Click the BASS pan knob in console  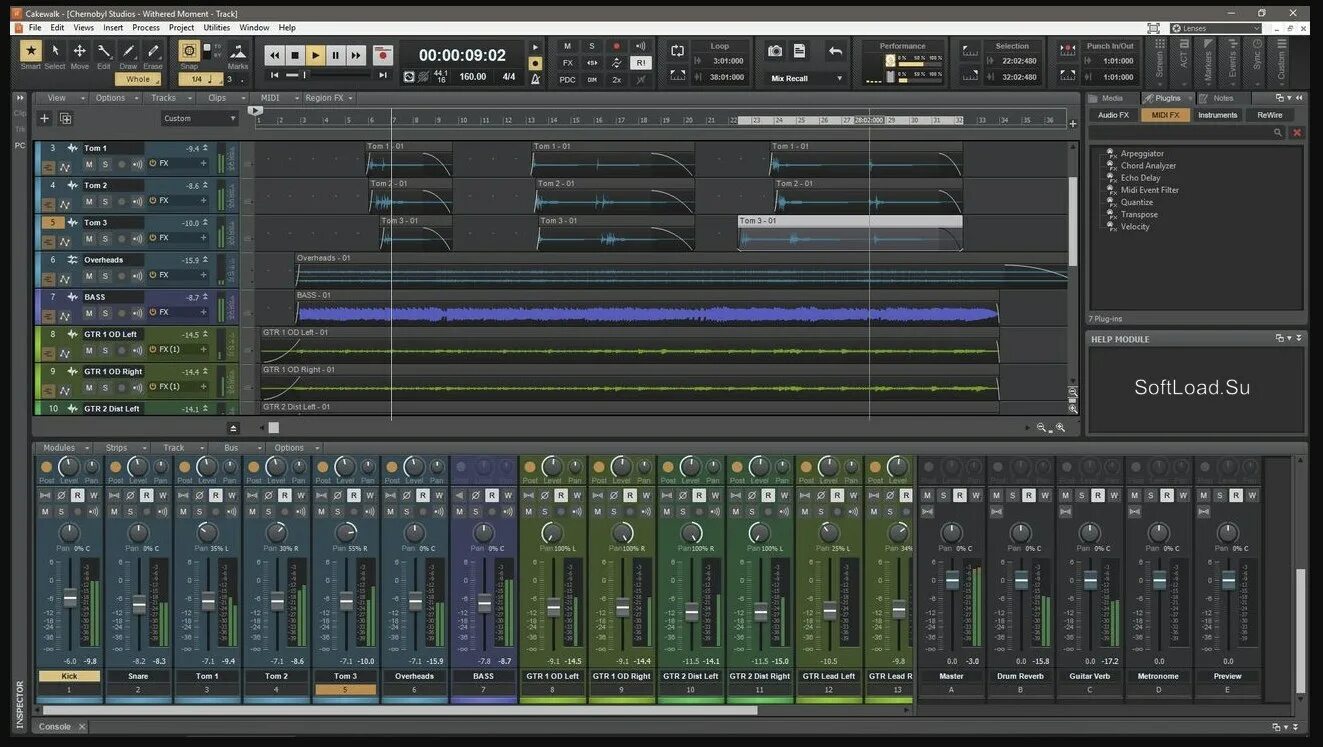pos(484,532)
